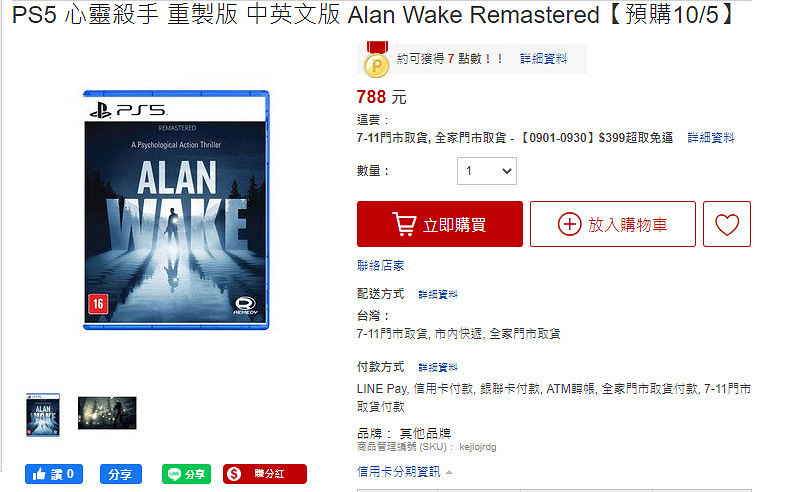Viewport: 802px width, 492px height.
Task: Click the shopping cart 立即購買 button
Action: (440, 224)
